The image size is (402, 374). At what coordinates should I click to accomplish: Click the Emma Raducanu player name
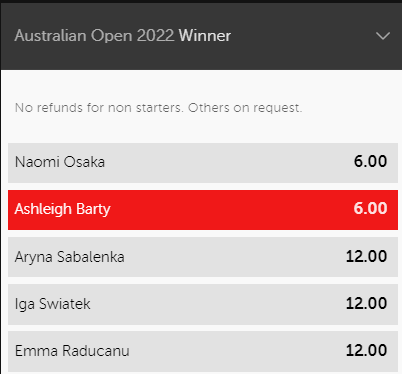pyautogui.click(x=72, y=351)
